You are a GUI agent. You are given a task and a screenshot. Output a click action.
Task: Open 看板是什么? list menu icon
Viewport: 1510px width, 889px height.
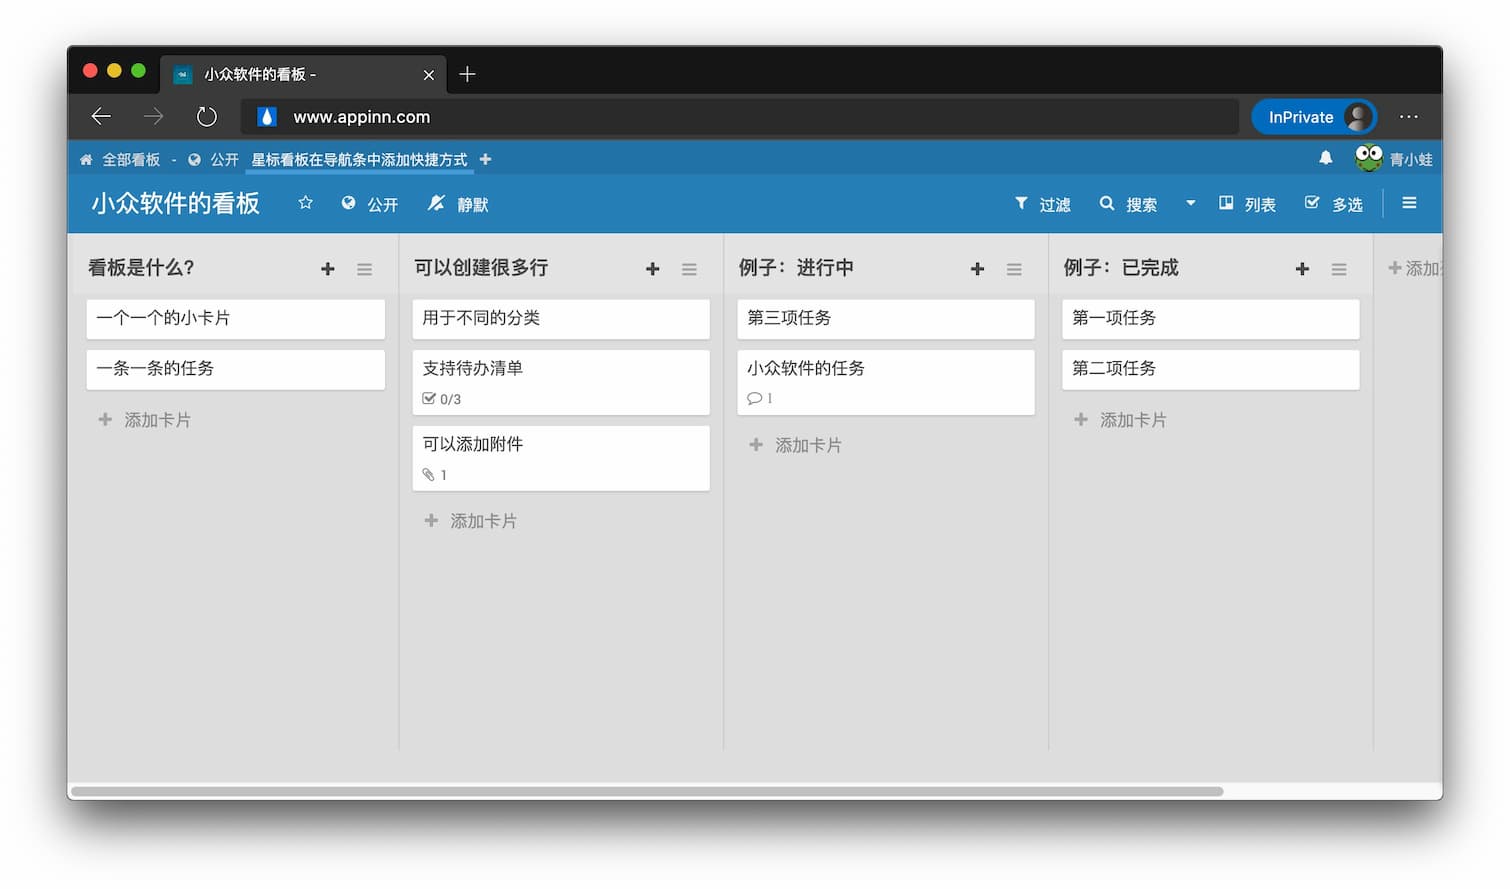tap(365, 269)
